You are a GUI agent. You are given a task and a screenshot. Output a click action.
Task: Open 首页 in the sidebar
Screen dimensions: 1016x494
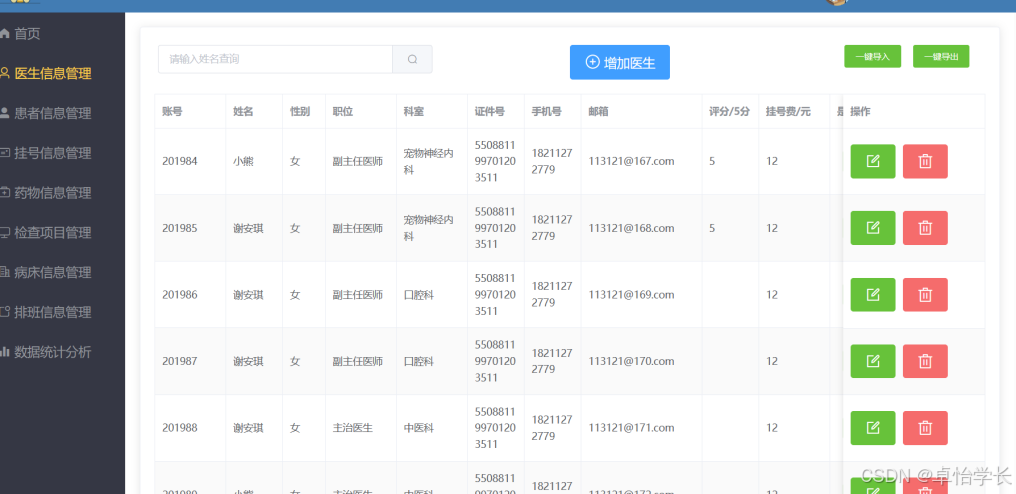tap(62, 34)
